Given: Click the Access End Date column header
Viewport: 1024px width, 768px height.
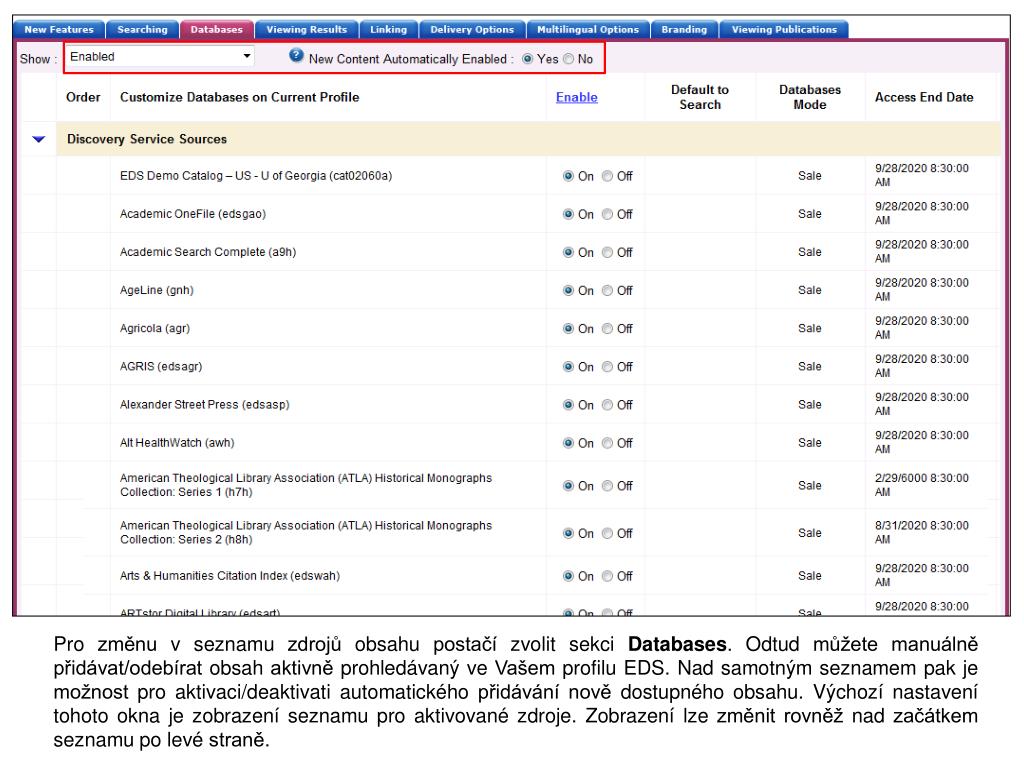Looking at the screenshot, I should pos(924,97).
